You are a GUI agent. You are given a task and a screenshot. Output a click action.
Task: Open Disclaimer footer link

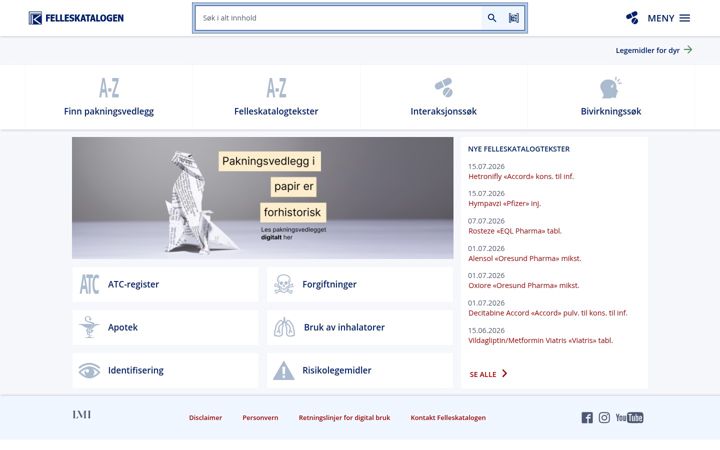(x=205, y=418)
